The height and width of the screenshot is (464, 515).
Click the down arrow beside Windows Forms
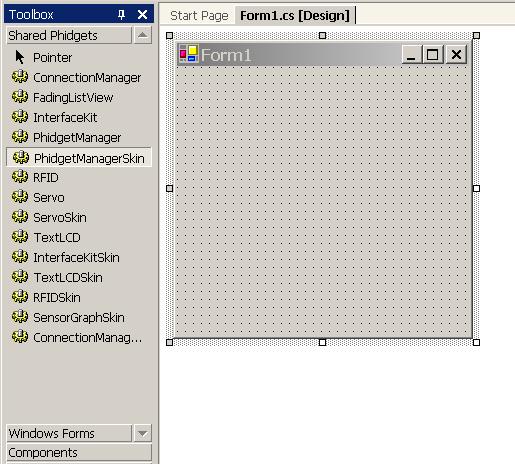[143, 433]
